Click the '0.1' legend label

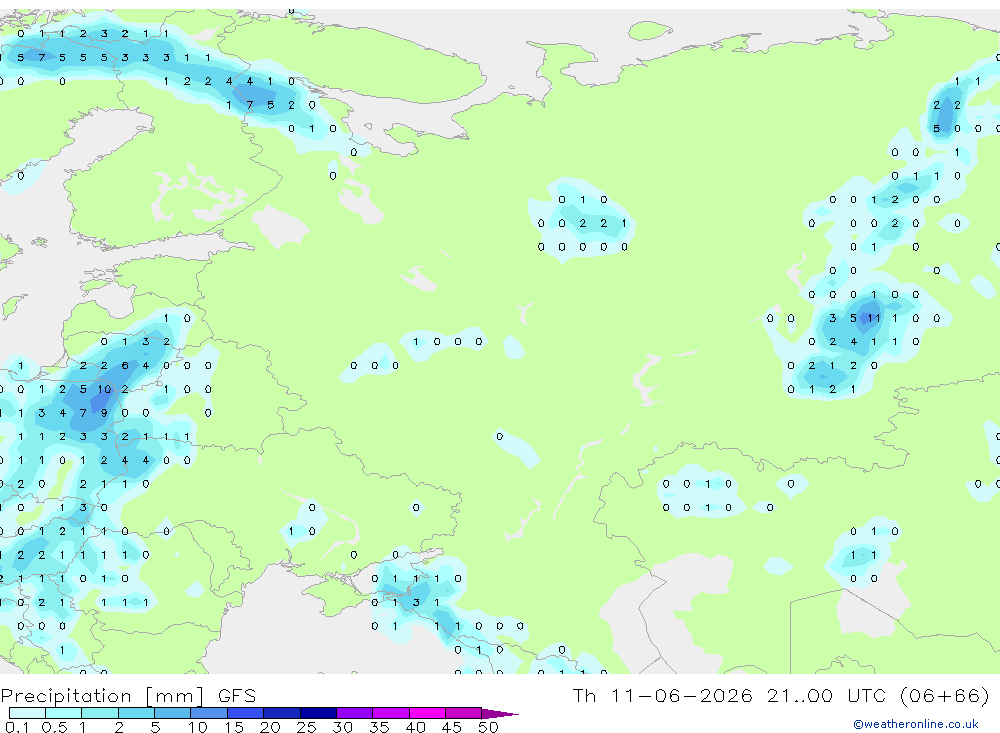[x=17, y=727]
